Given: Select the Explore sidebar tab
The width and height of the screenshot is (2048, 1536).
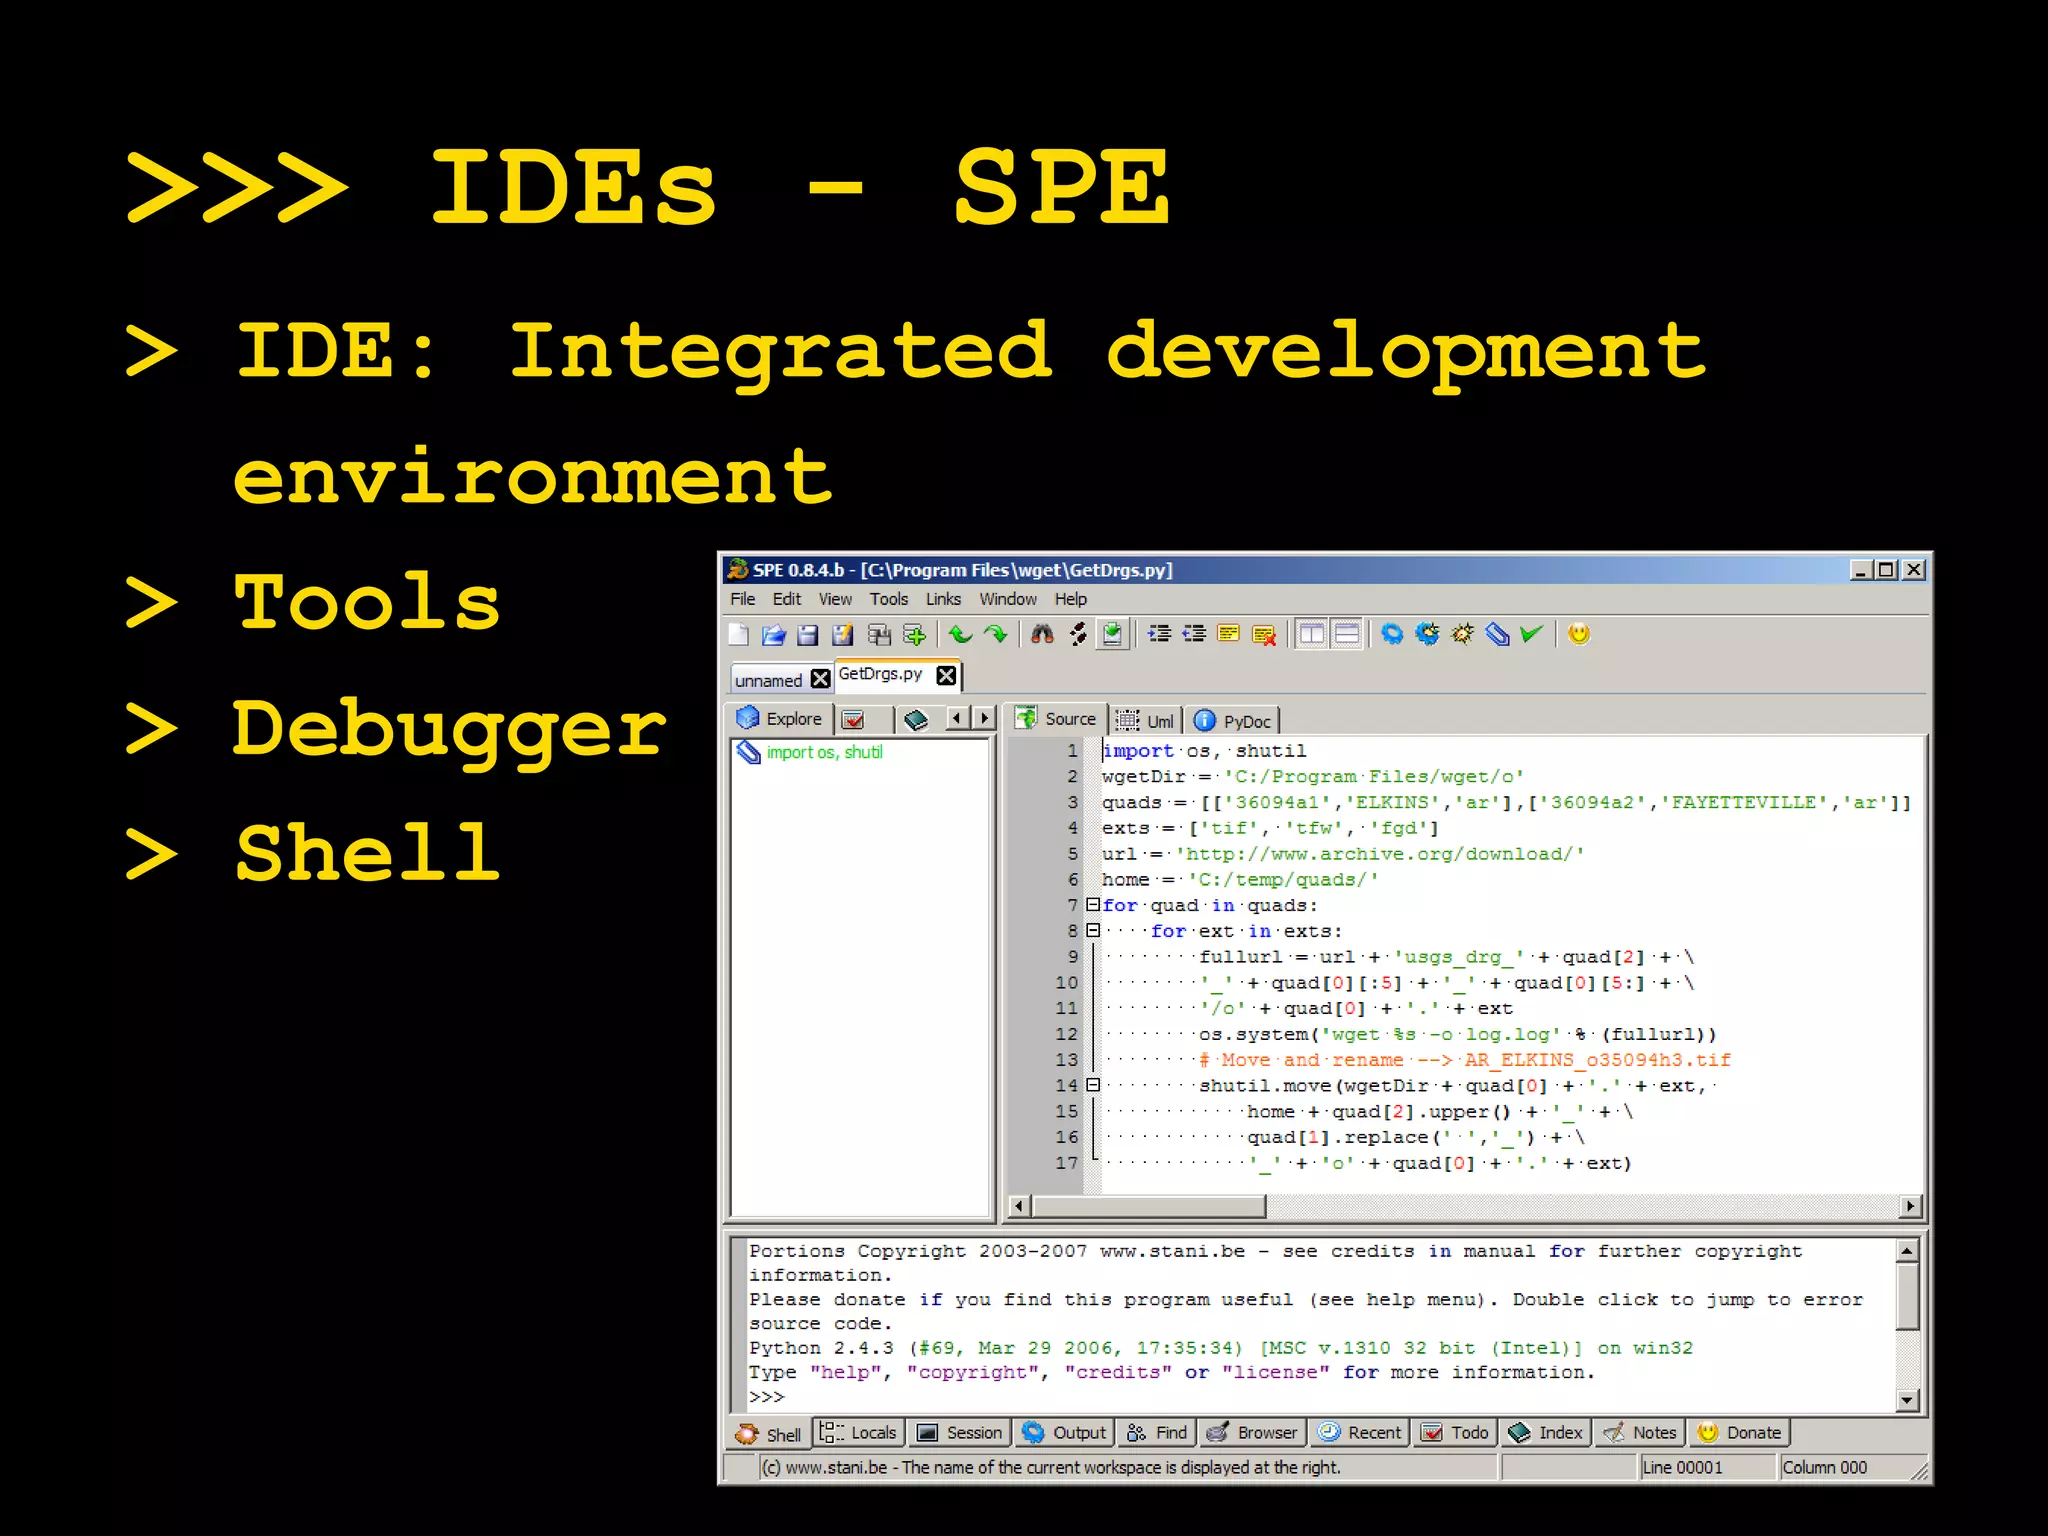Looking at the screenshot, I should point(780,719).
